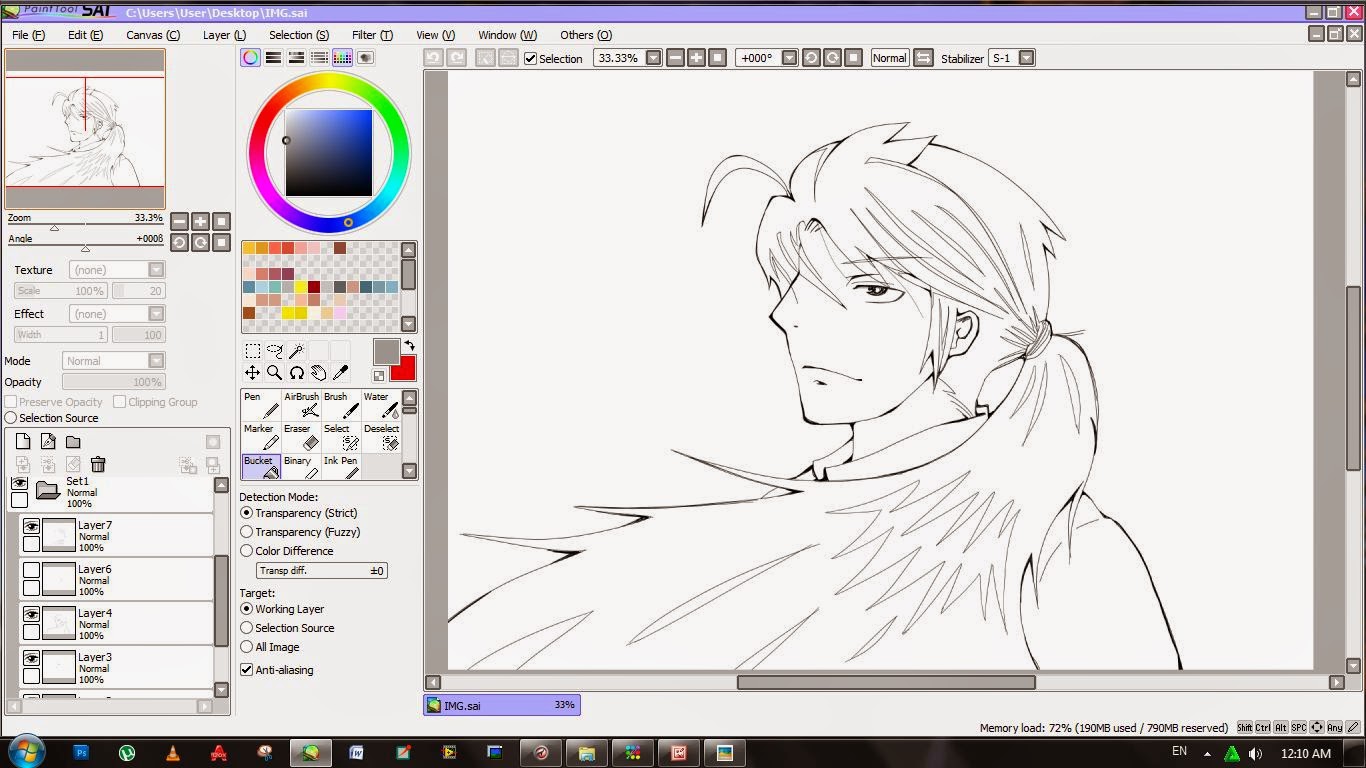Switch to the IMG.sai document tab
This screenshot has height=768, width=1366.
point(502,705)
